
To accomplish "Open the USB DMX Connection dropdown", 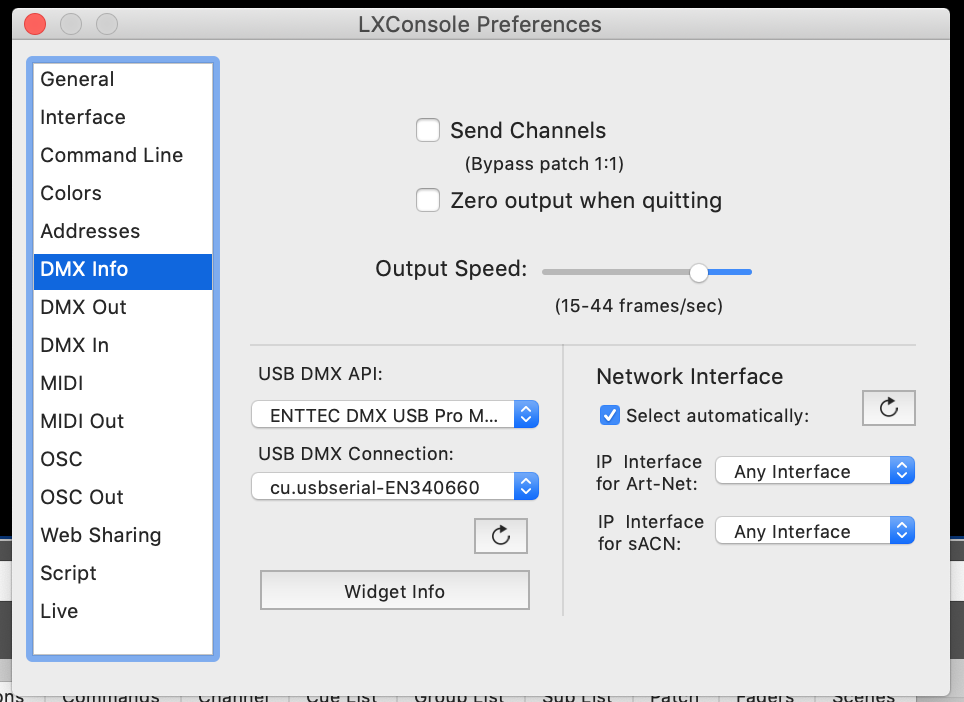I will [395, 487].
